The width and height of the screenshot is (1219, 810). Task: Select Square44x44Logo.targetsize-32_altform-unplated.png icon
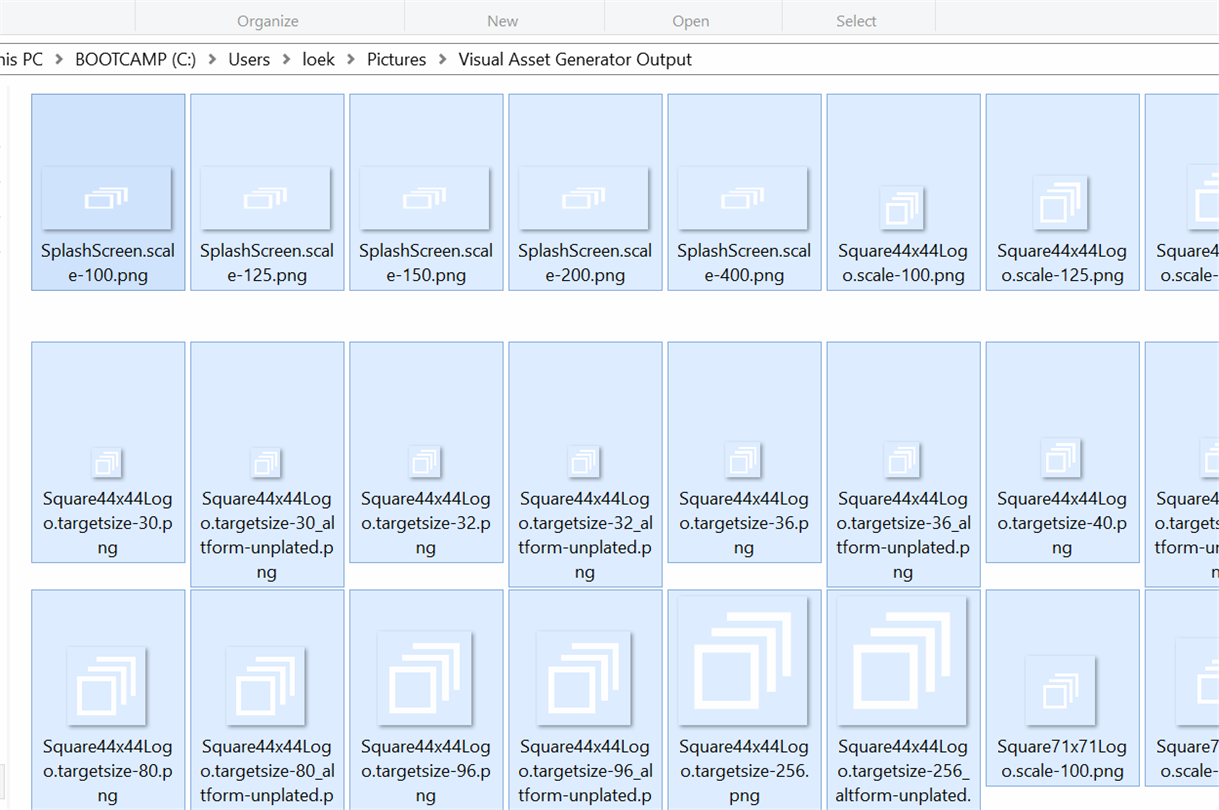coord(584,462)
